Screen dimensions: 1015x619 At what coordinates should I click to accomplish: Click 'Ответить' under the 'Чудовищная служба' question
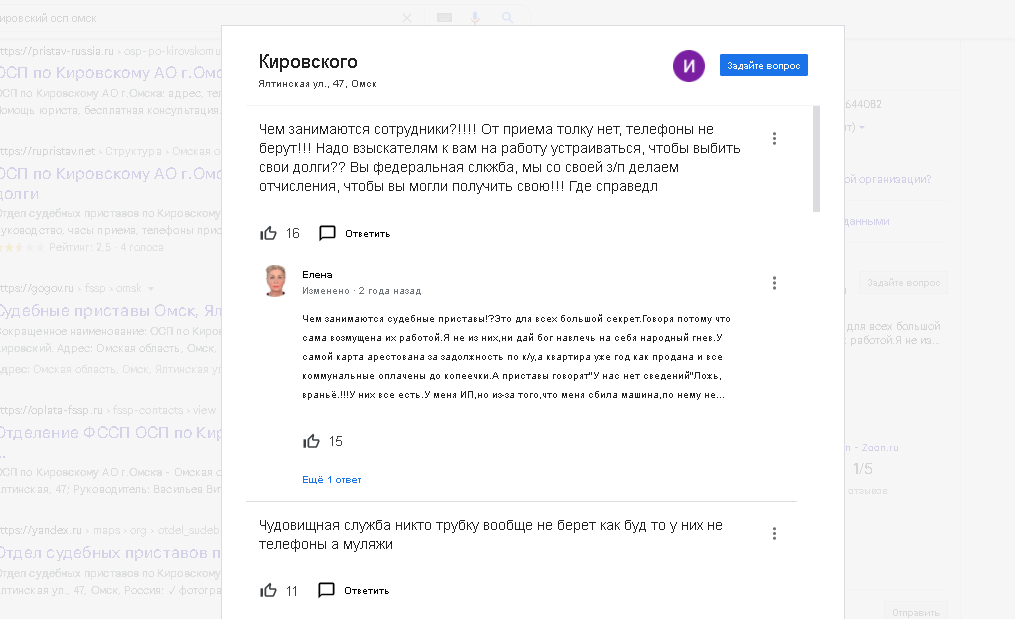[366, 591]
